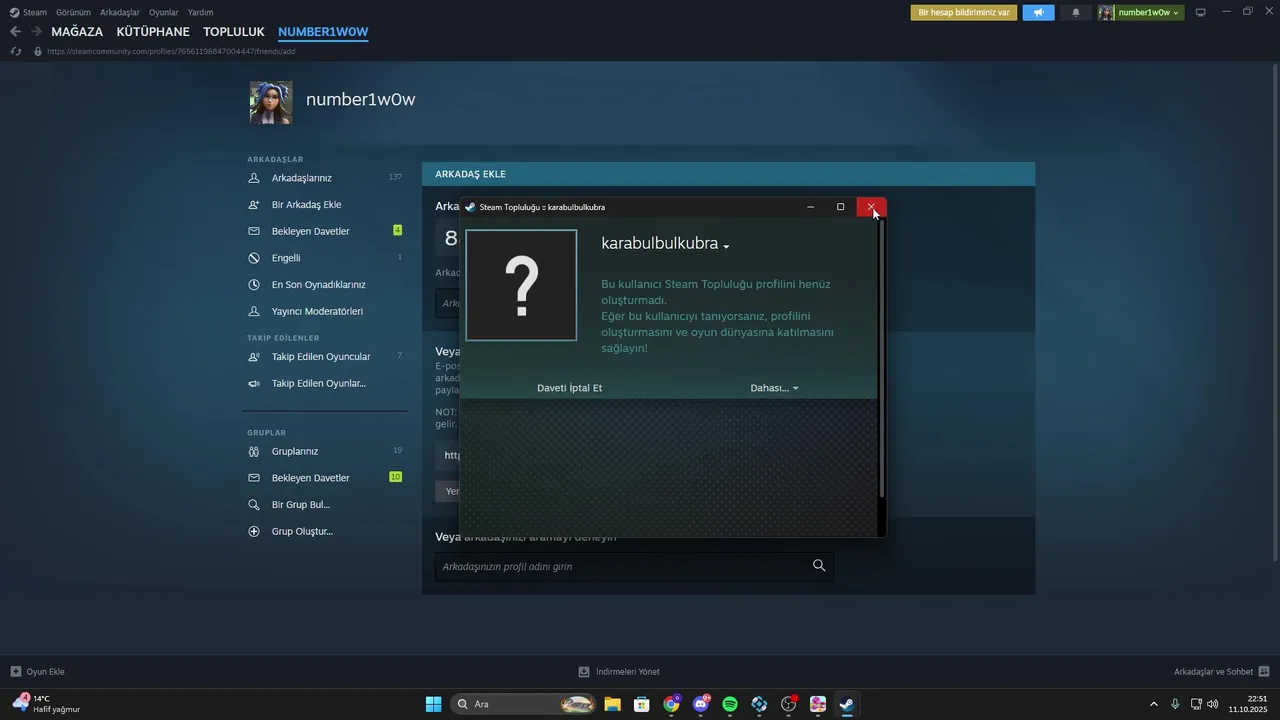Open the Oyunlar menu
1280x720 pixels.
[x=164, y=12]
